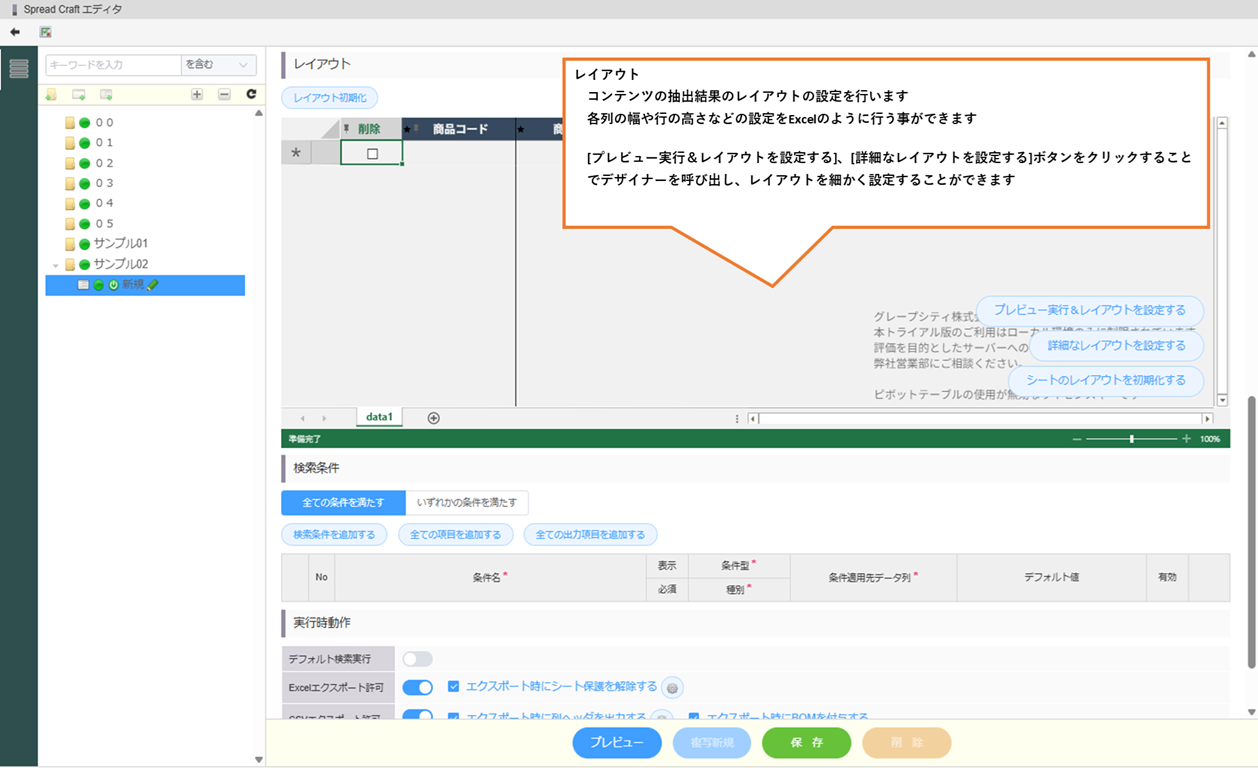The height and width of the screenshot is (768, 1258).
Task: Add a new sheet next to data1
Action: (x=433, y=418)
